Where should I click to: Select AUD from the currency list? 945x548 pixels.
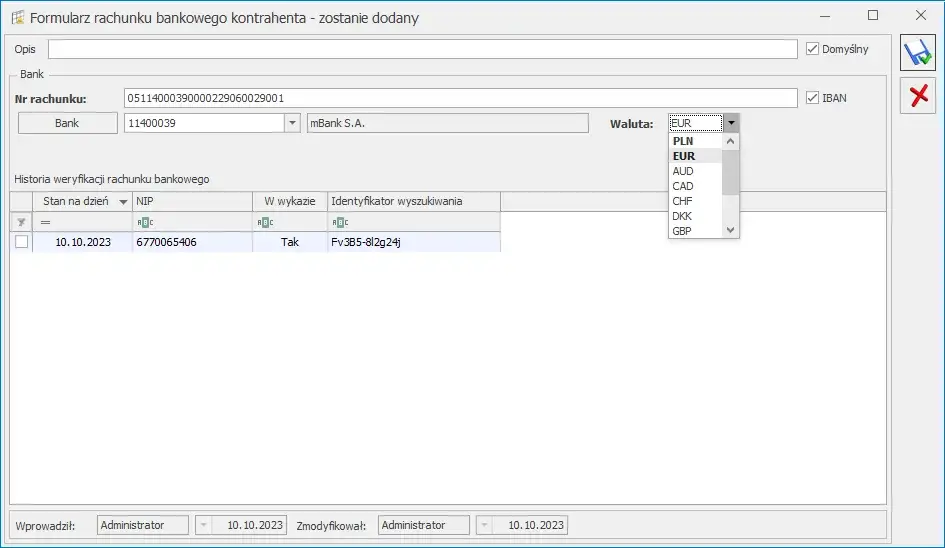(x=695, y=171)
